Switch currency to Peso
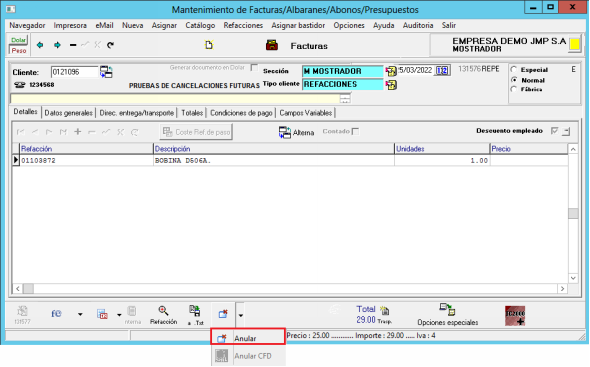Image resolution: width=590 pixels, height=367 pixels. point(18,50)
